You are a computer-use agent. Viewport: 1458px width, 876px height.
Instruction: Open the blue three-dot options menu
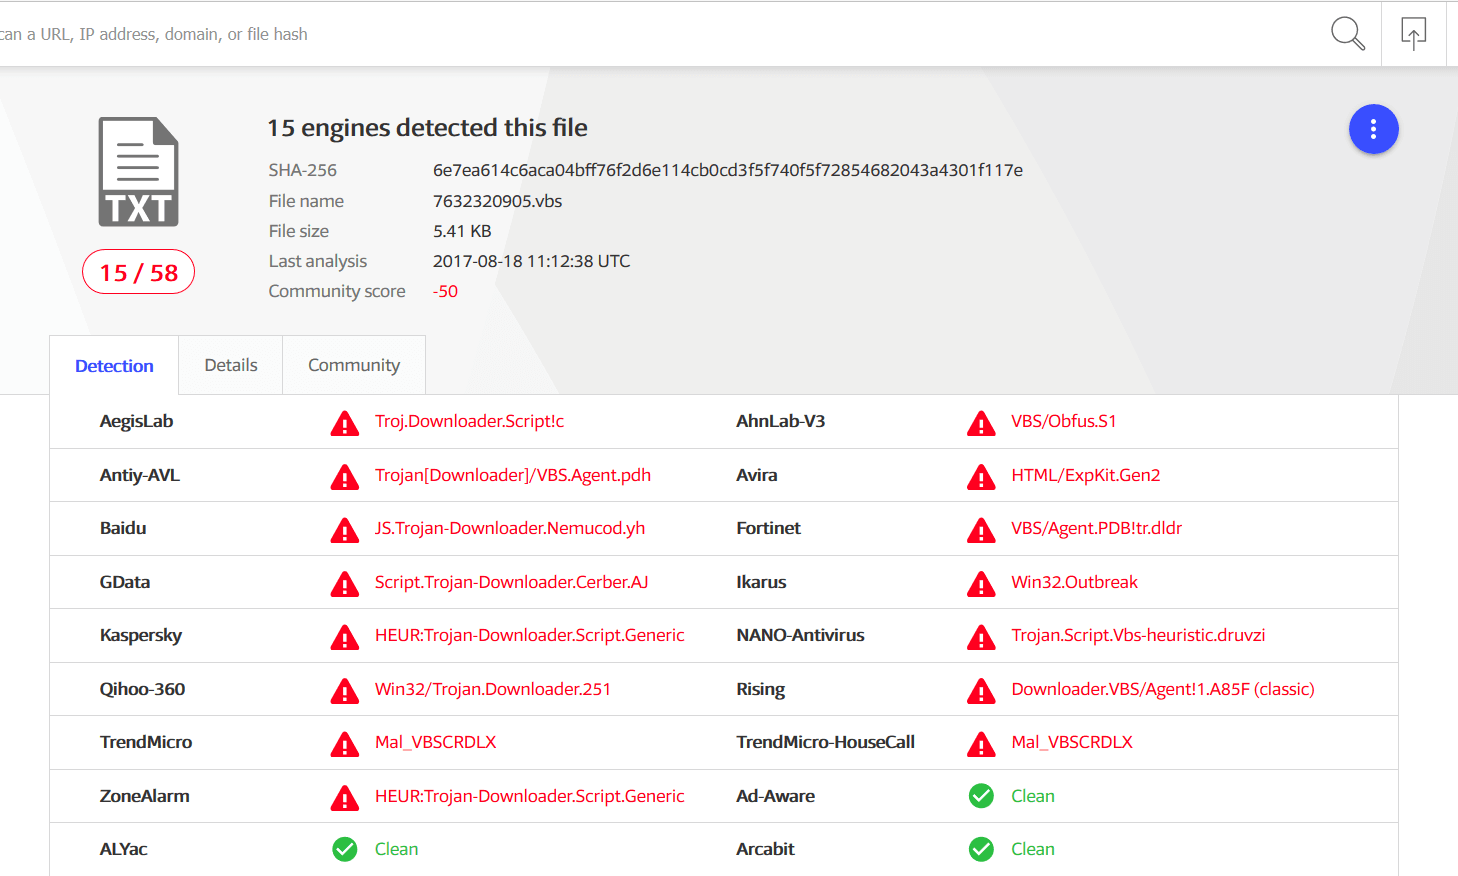point(1373,129)
